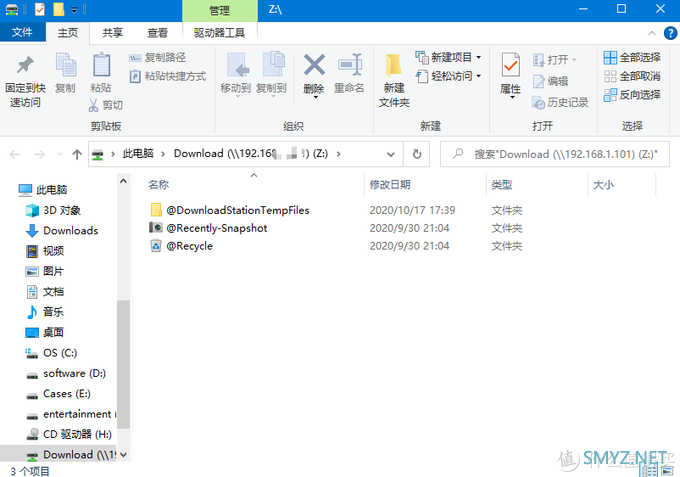Click the Up one level arrow
This screenshot has width=680, height=477.
click(x=77, y=154)
